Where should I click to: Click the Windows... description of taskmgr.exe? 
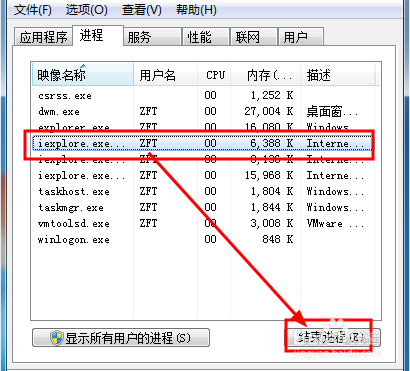[x=335, y=208]
